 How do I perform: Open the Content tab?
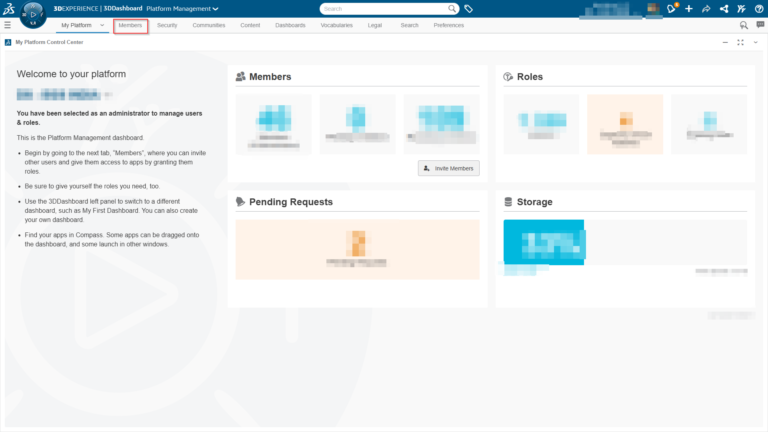coord(250,25)
